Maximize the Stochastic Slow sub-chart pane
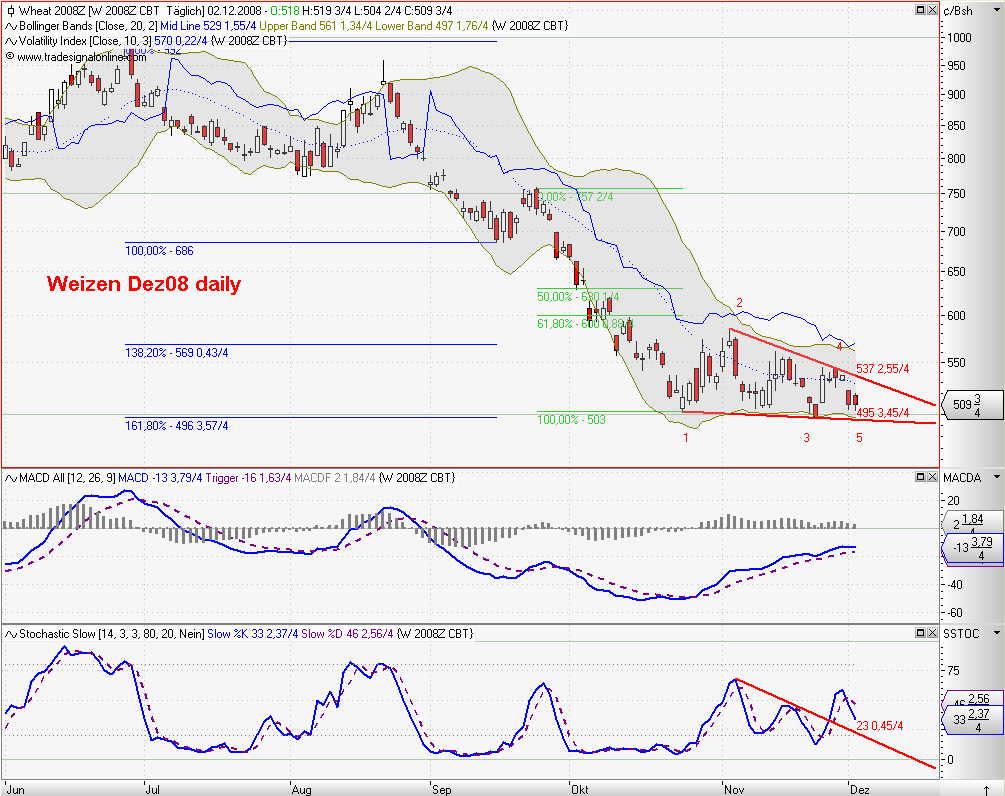The height and width of the screenshot is (796, 1005). (x=920, y=633)
